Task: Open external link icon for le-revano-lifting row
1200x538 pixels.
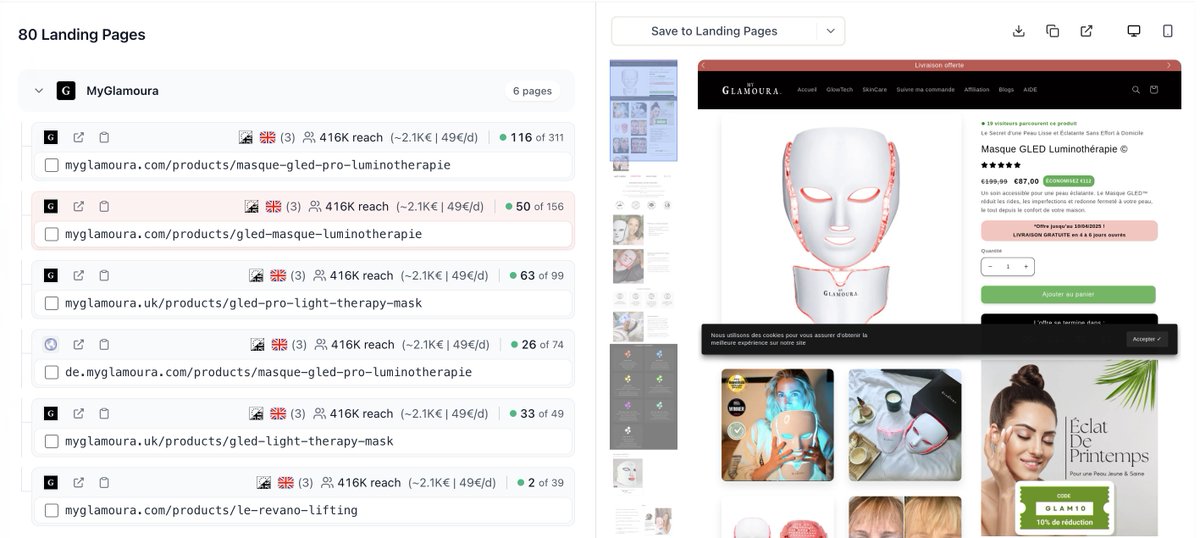Action: coord(79,482)
